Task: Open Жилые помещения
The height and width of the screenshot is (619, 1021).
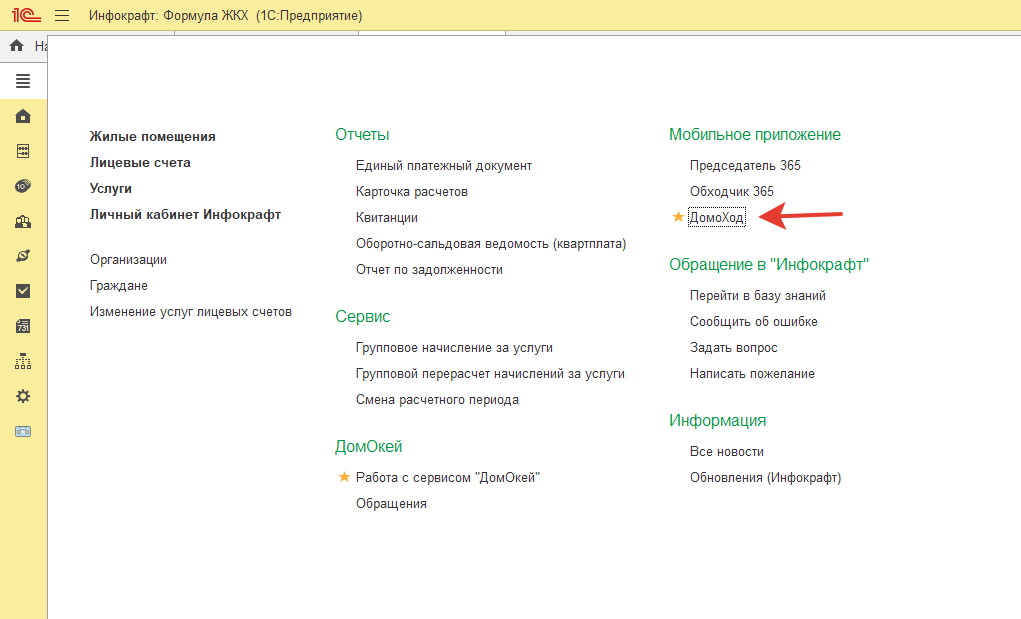Action: click(152, 136)
